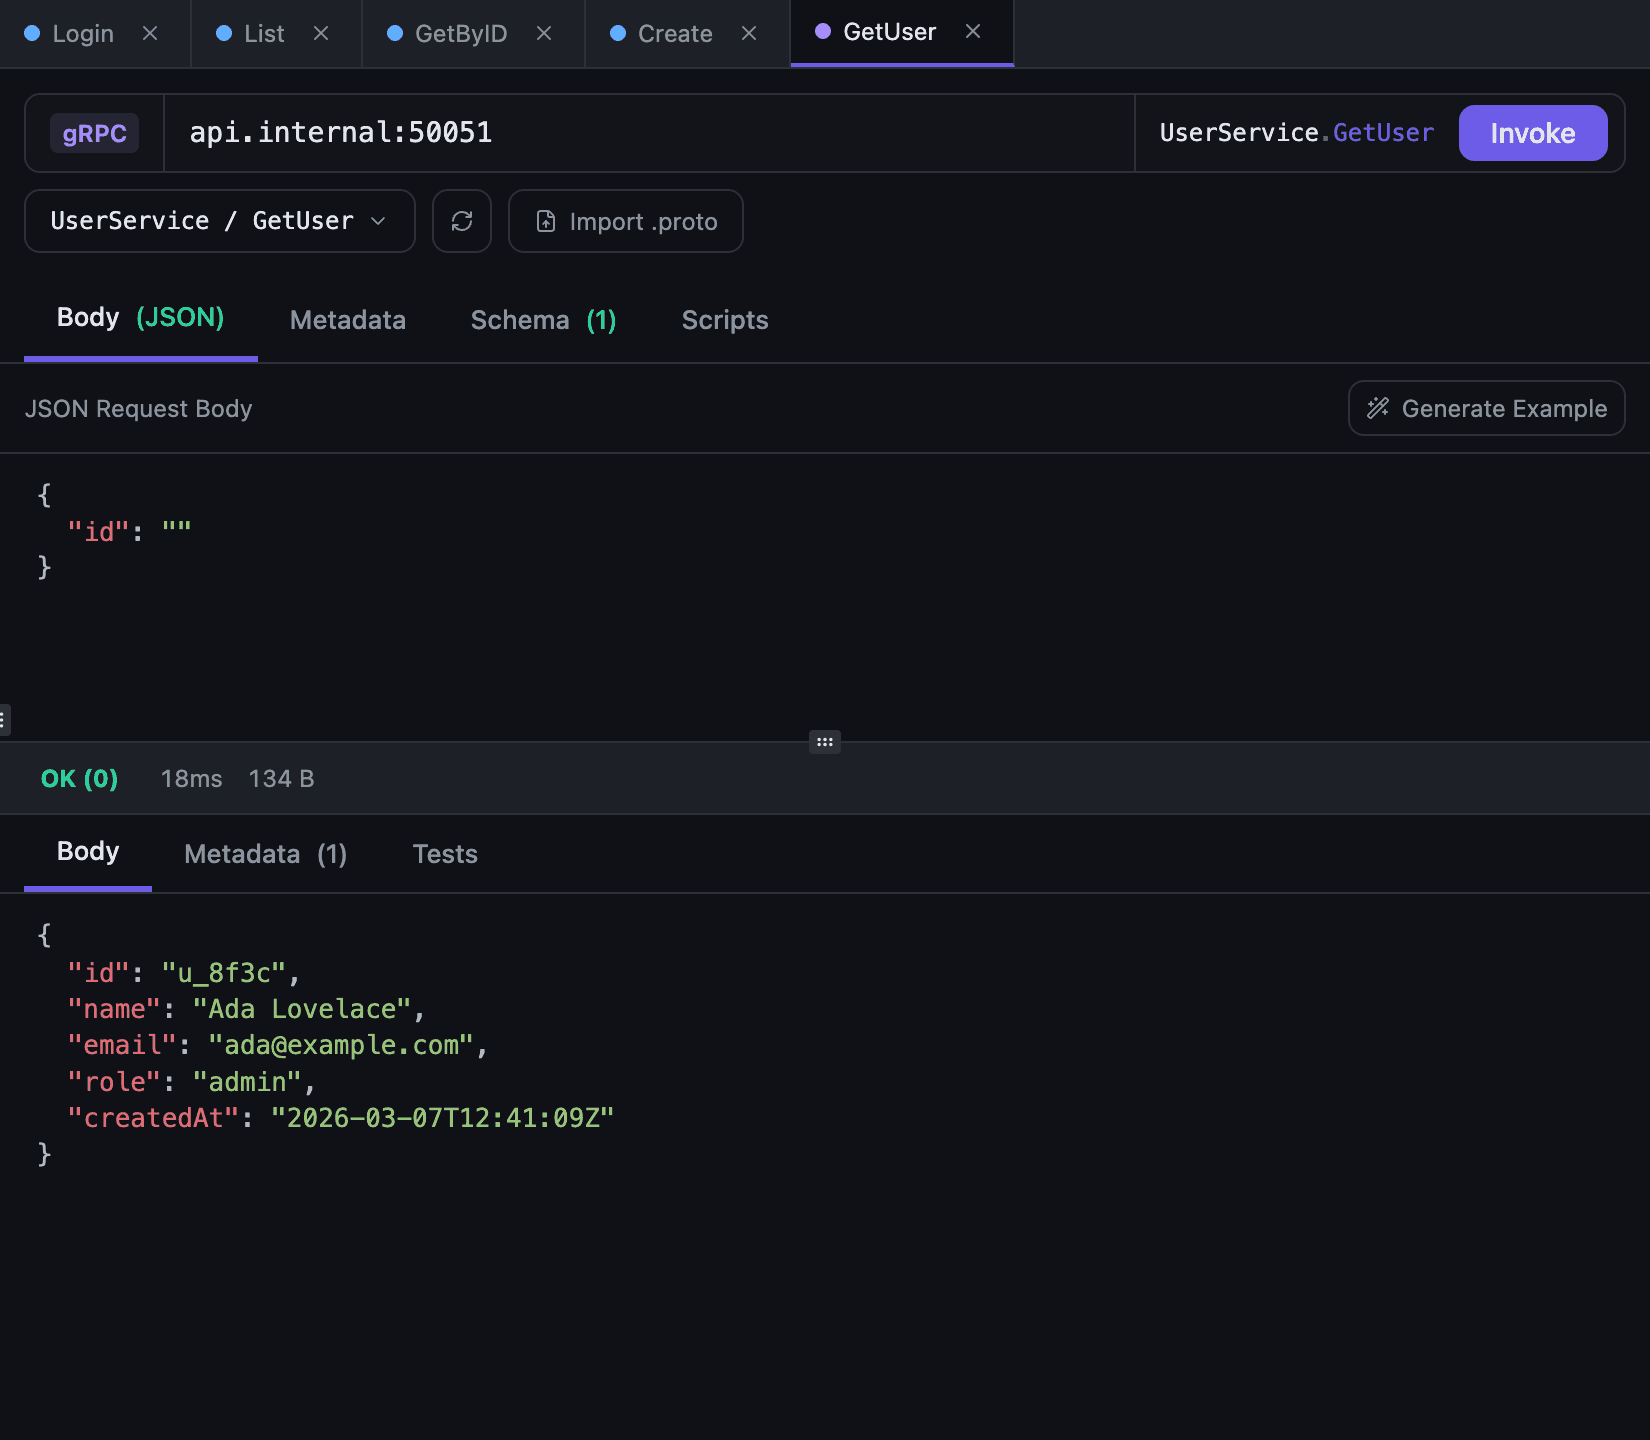Close the GetByID tab

(544, 33)
